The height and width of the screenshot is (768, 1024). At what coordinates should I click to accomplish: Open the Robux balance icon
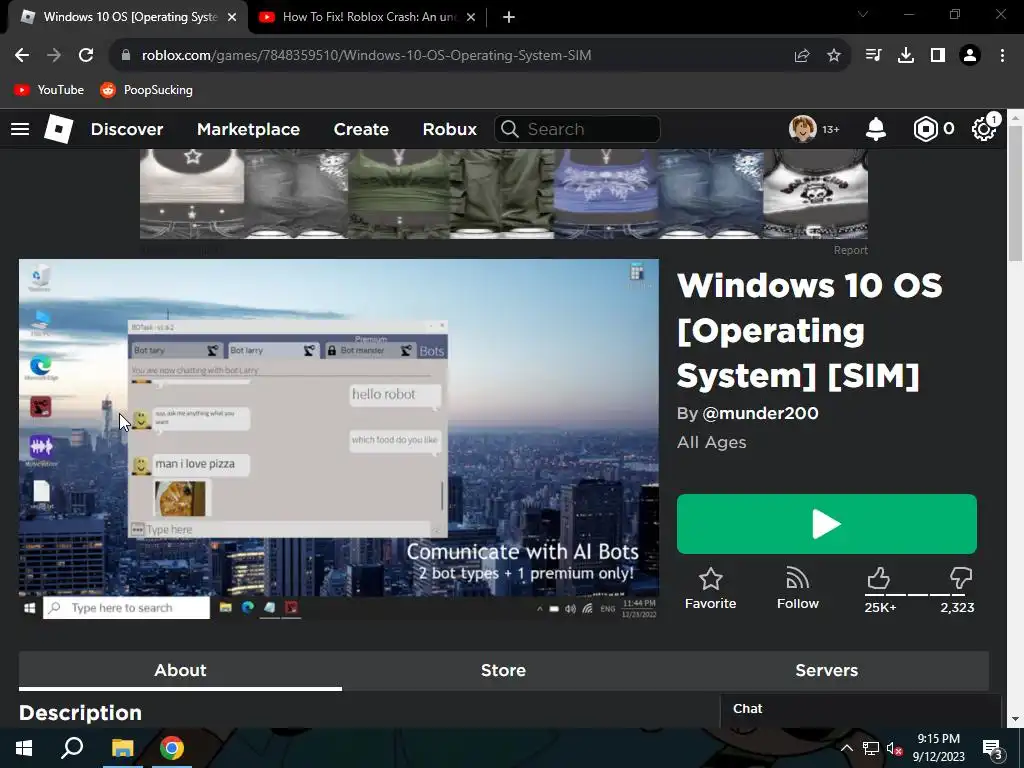point(925,129)
